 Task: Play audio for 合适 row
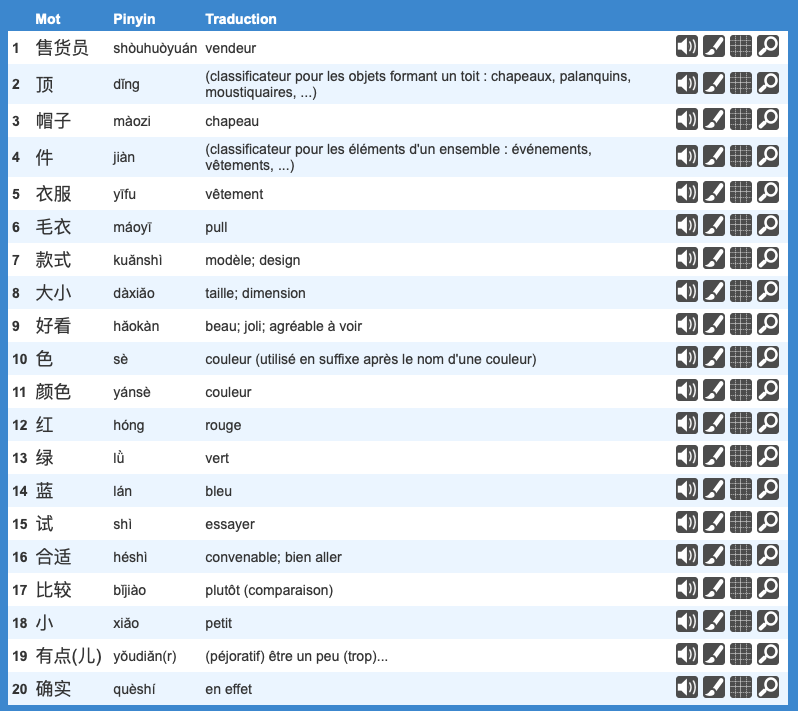point(686,557)
